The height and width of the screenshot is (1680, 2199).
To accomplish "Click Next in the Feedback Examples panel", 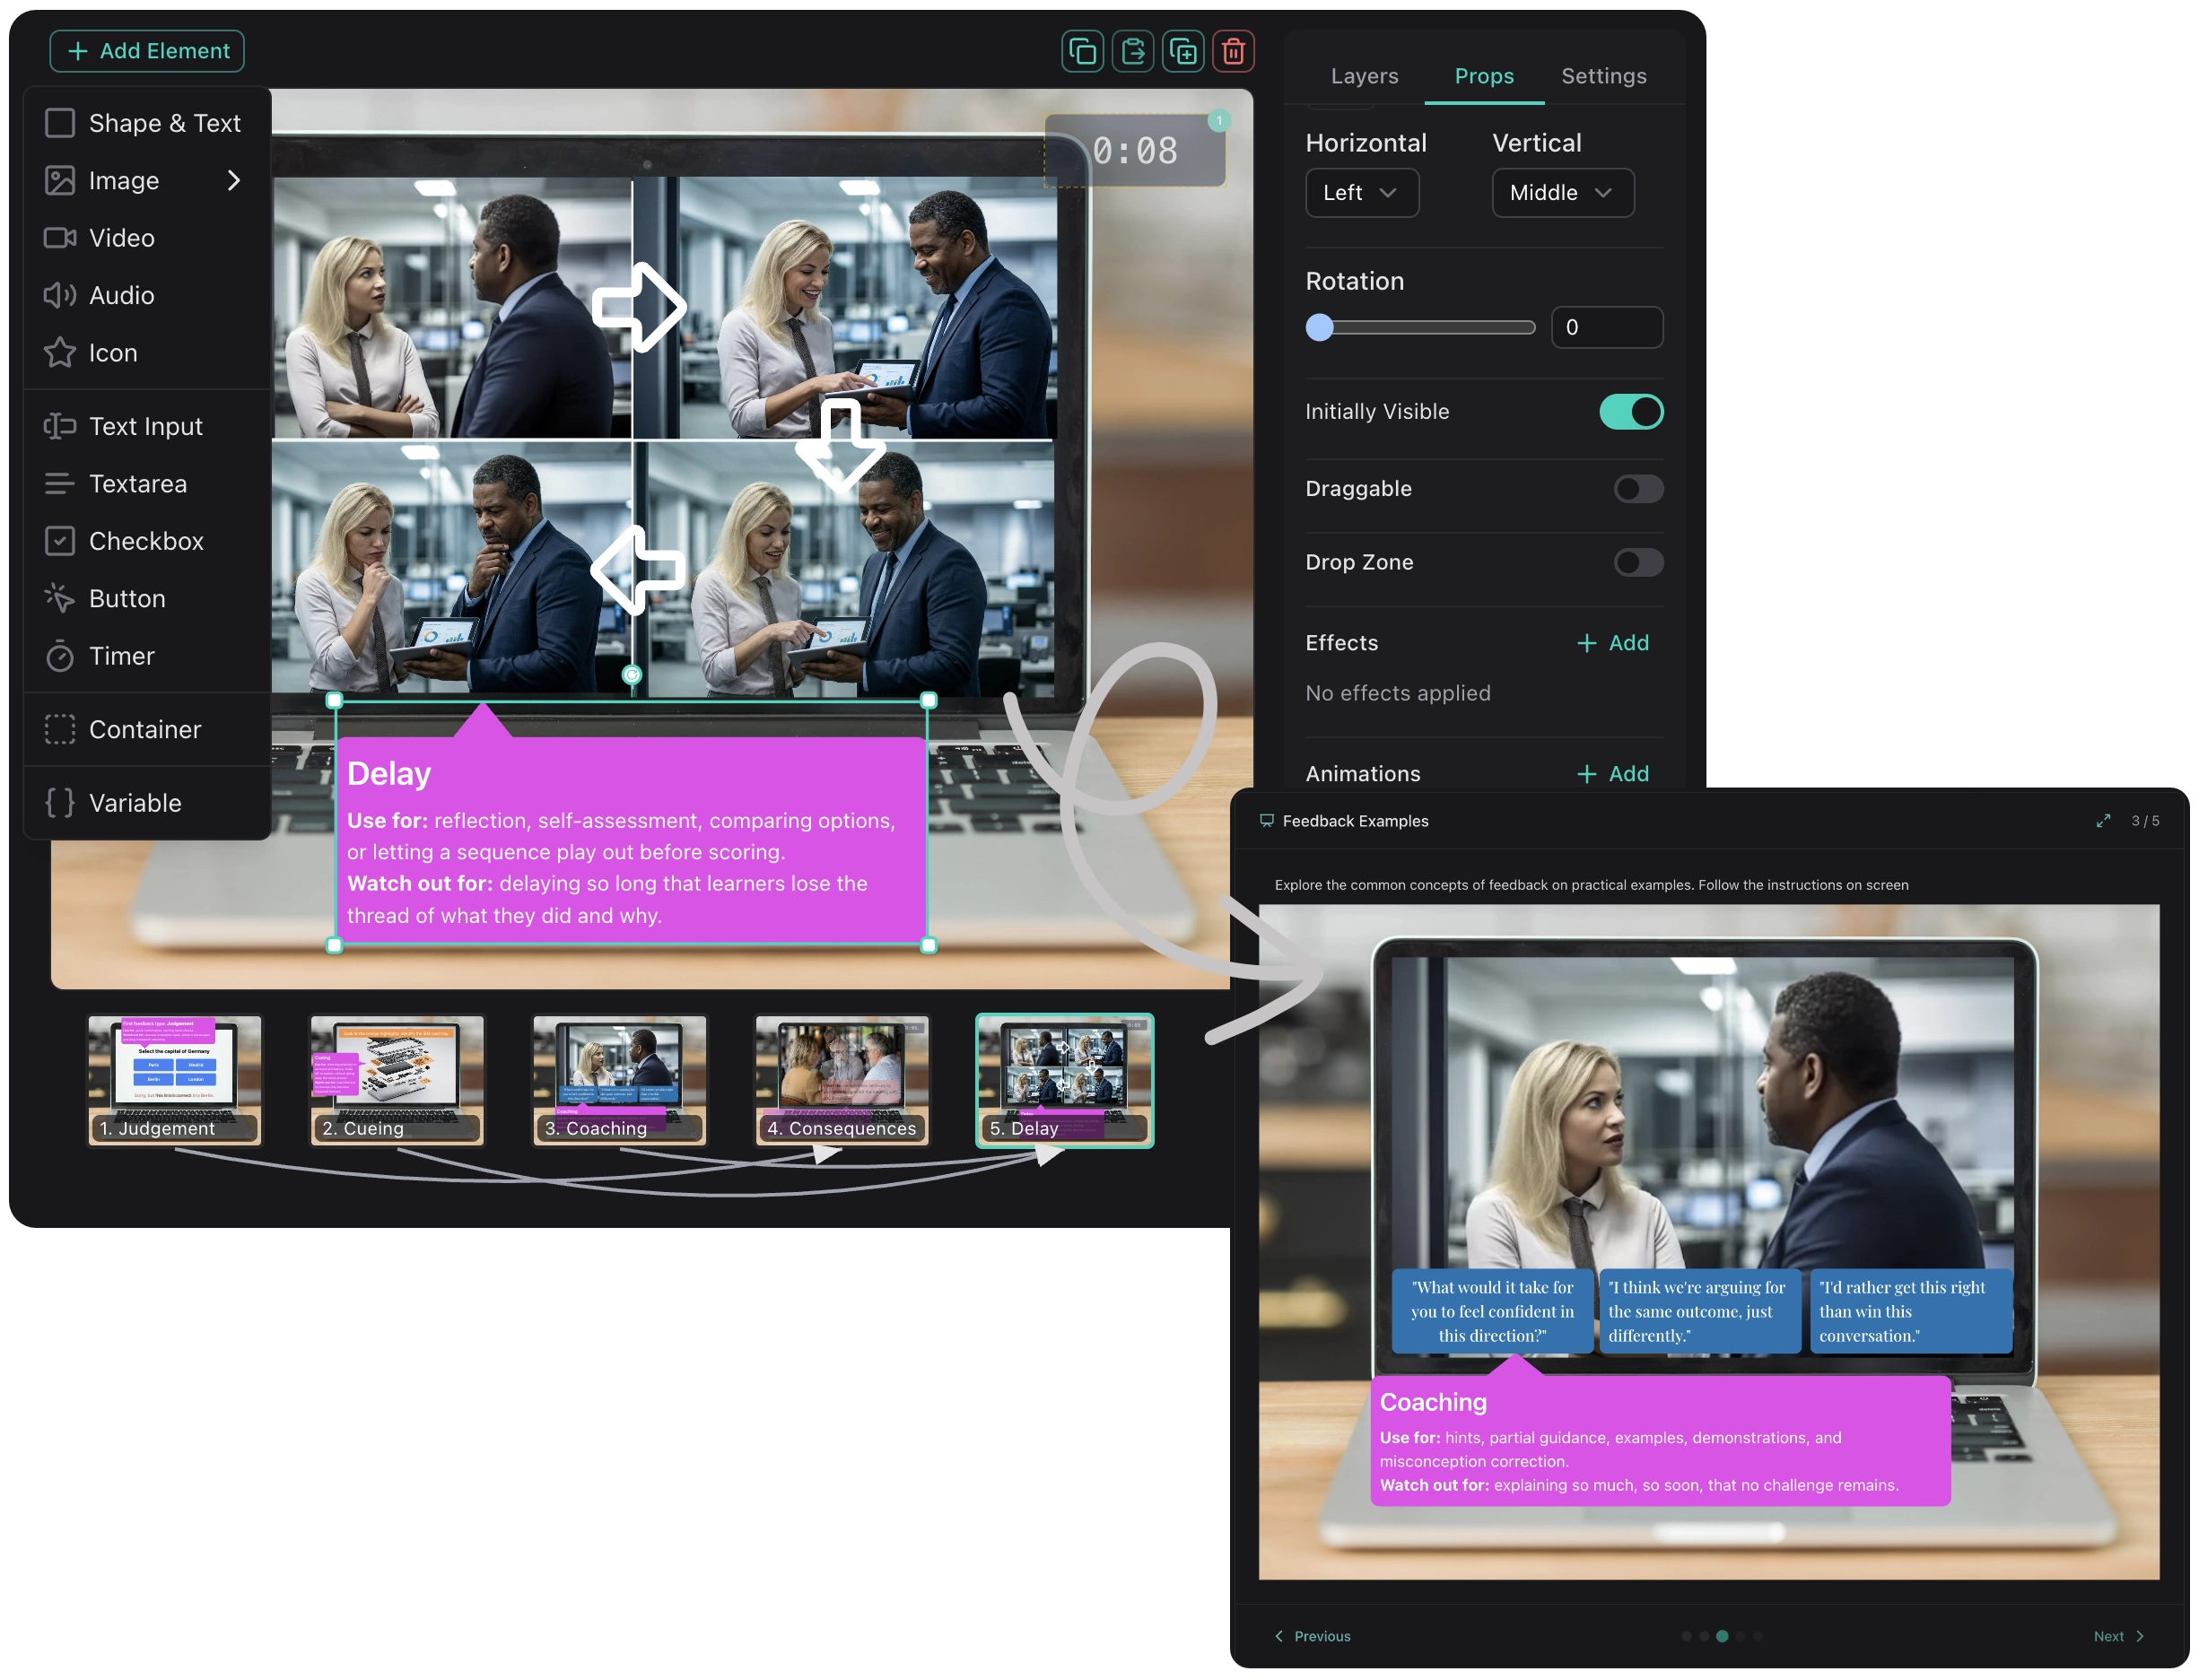I will click(x=2117, y=1635).
